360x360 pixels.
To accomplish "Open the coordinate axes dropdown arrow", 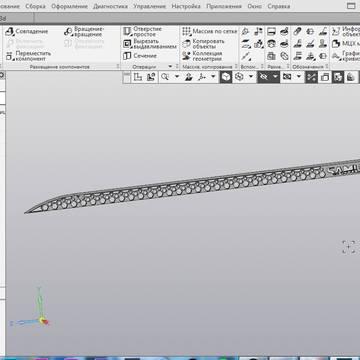I will 213,77.
